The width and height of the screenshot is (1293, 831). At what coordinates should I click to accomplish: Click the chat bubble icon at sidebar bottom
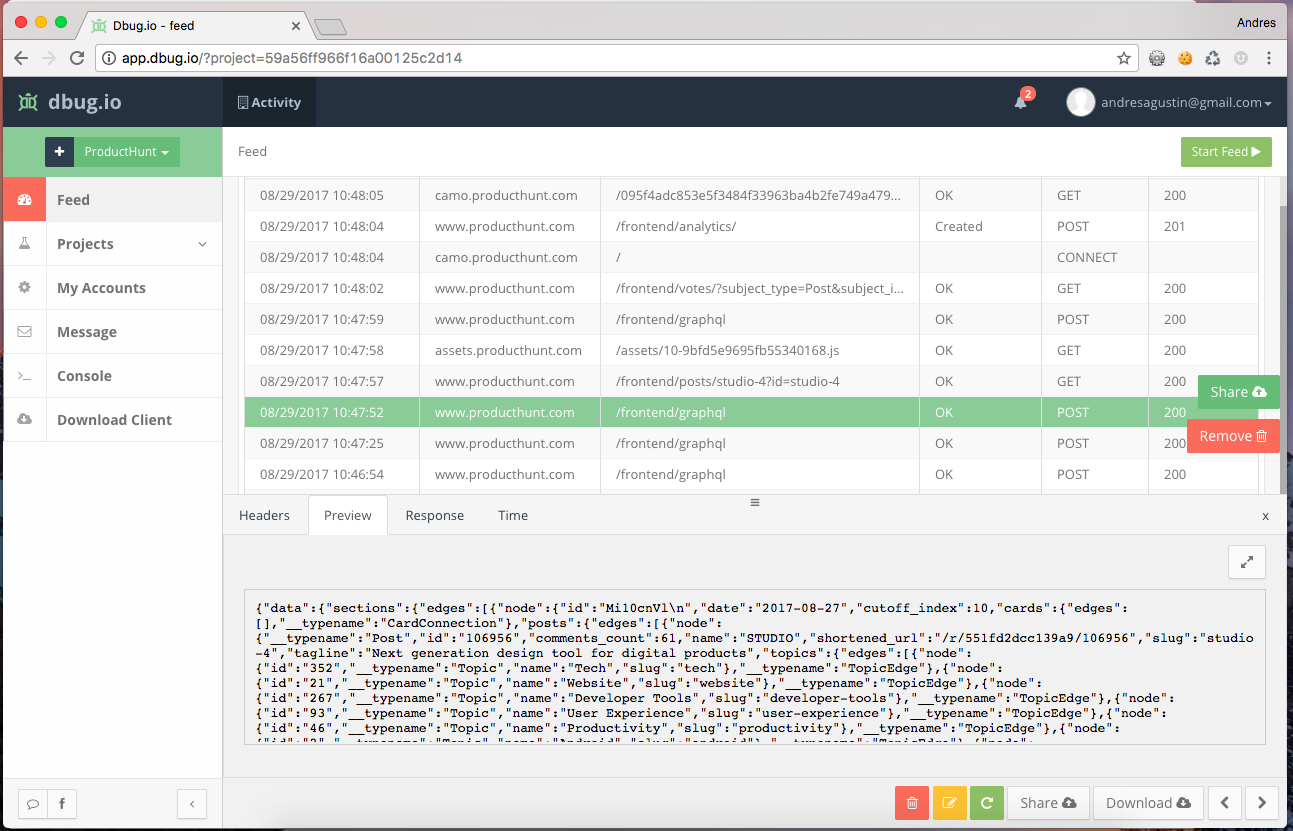click(33, 803)
